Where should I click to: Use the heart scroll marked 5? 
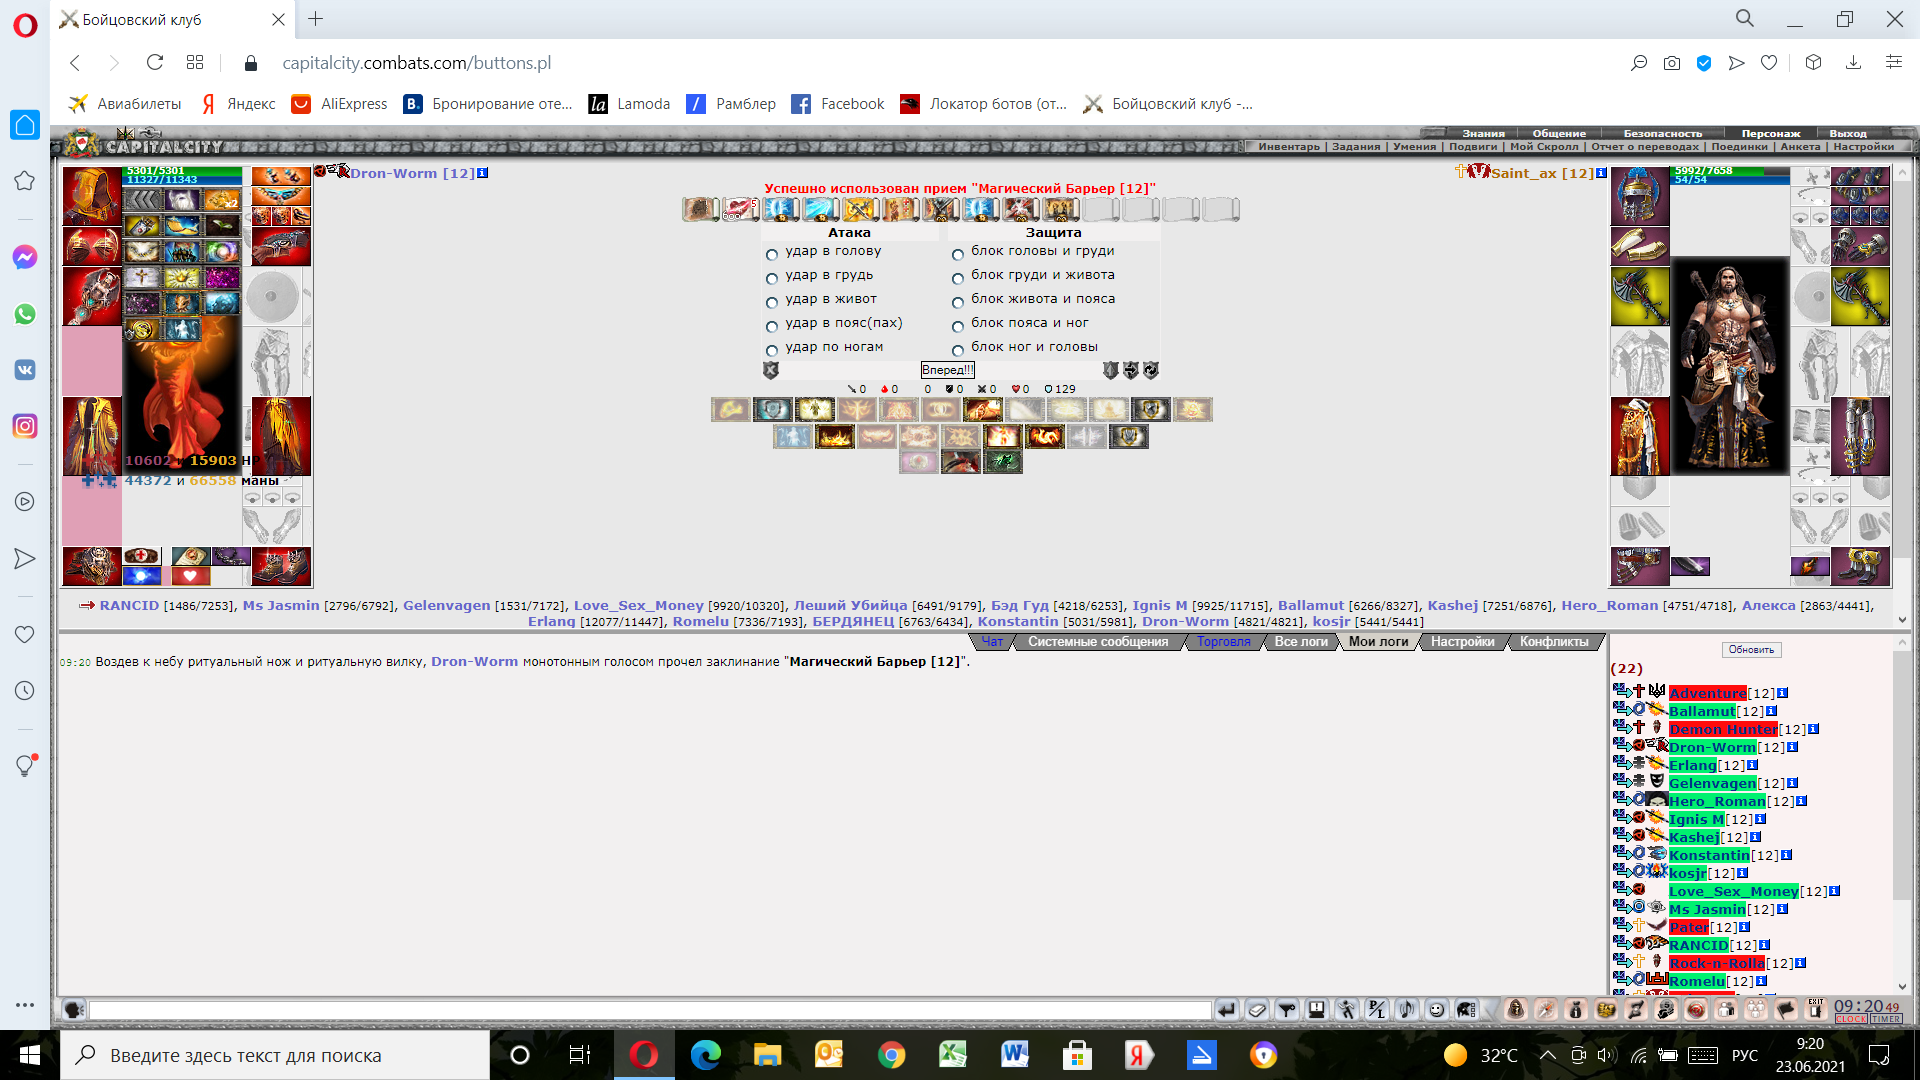pos(740,209)
